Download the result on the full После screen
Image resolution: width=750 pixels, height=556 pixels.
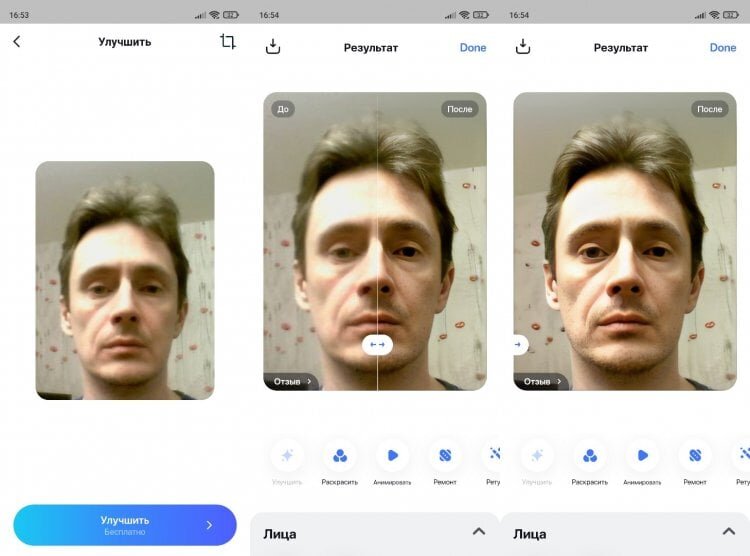tap(523, 46)
